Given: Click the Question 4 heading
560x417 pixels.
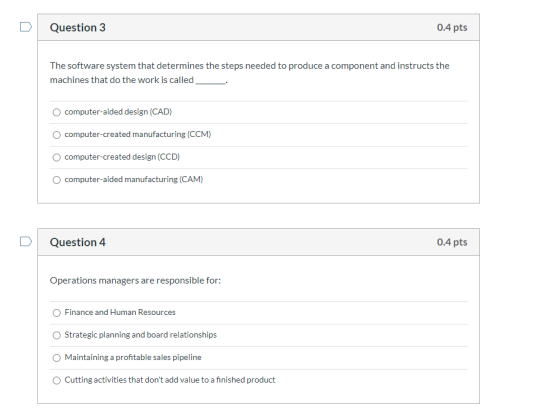Looking at the screenshot, I should 78,242.
